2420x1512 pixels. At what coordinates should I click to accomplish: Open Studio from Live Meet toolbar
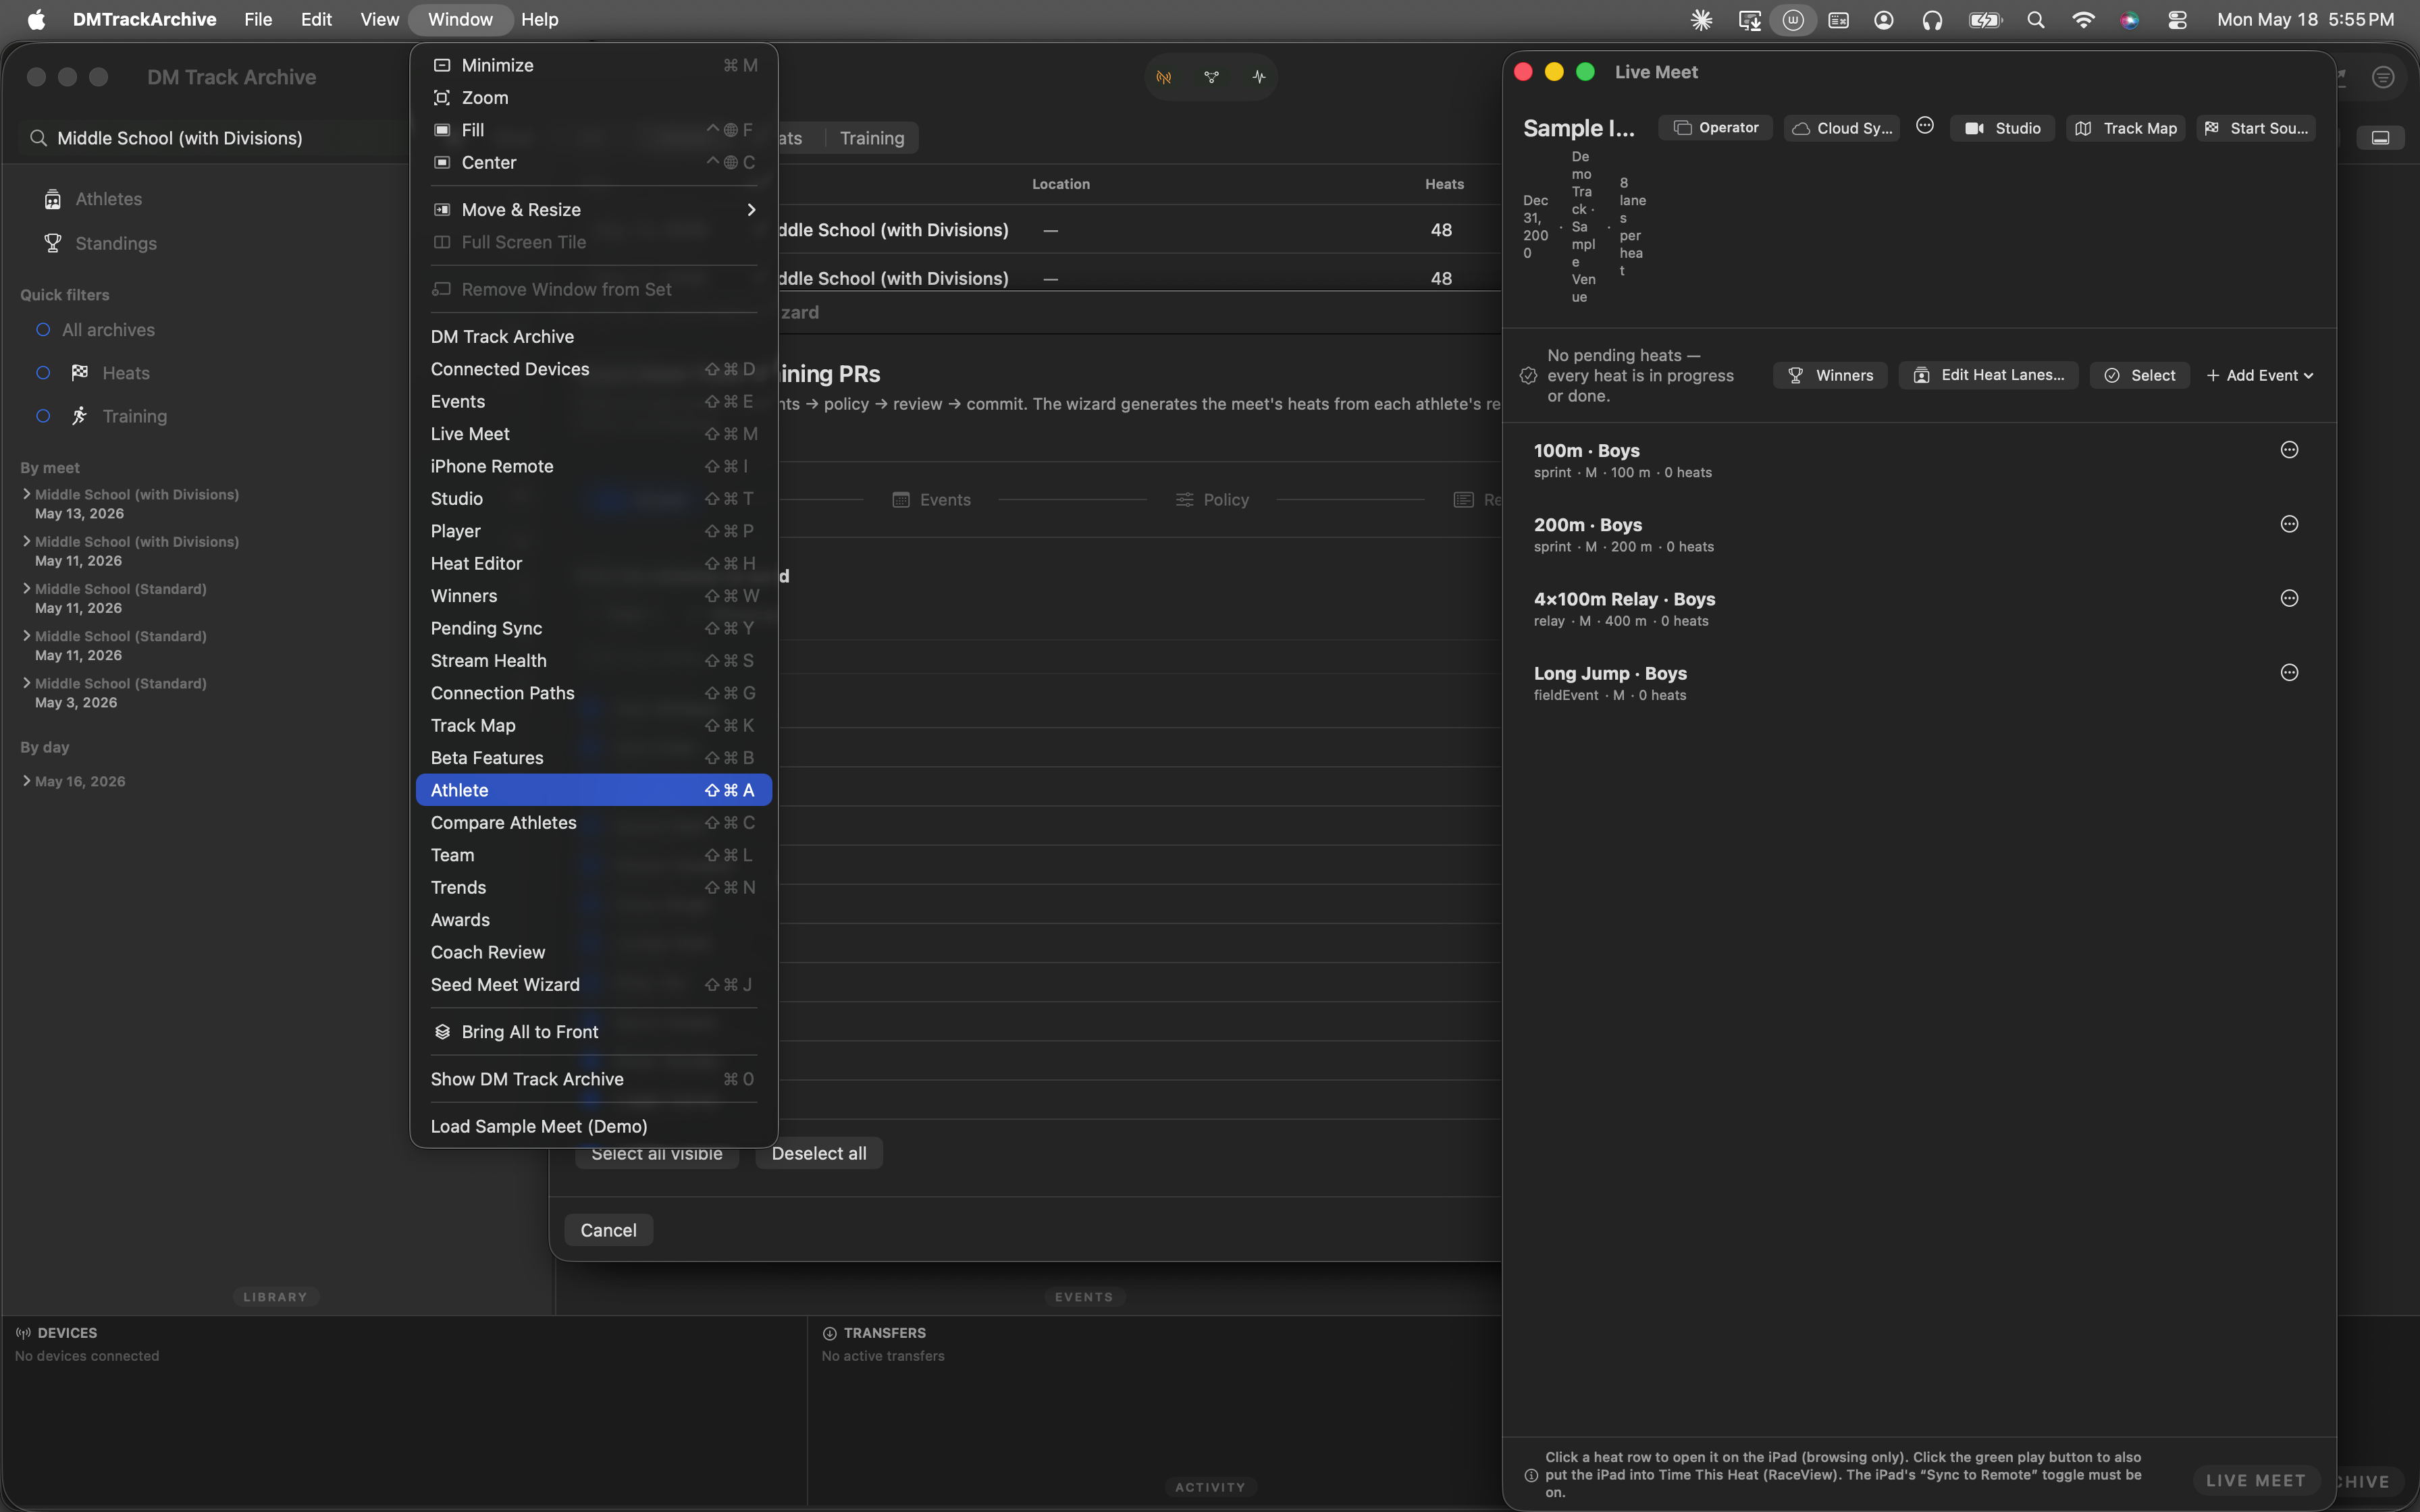2002,128
